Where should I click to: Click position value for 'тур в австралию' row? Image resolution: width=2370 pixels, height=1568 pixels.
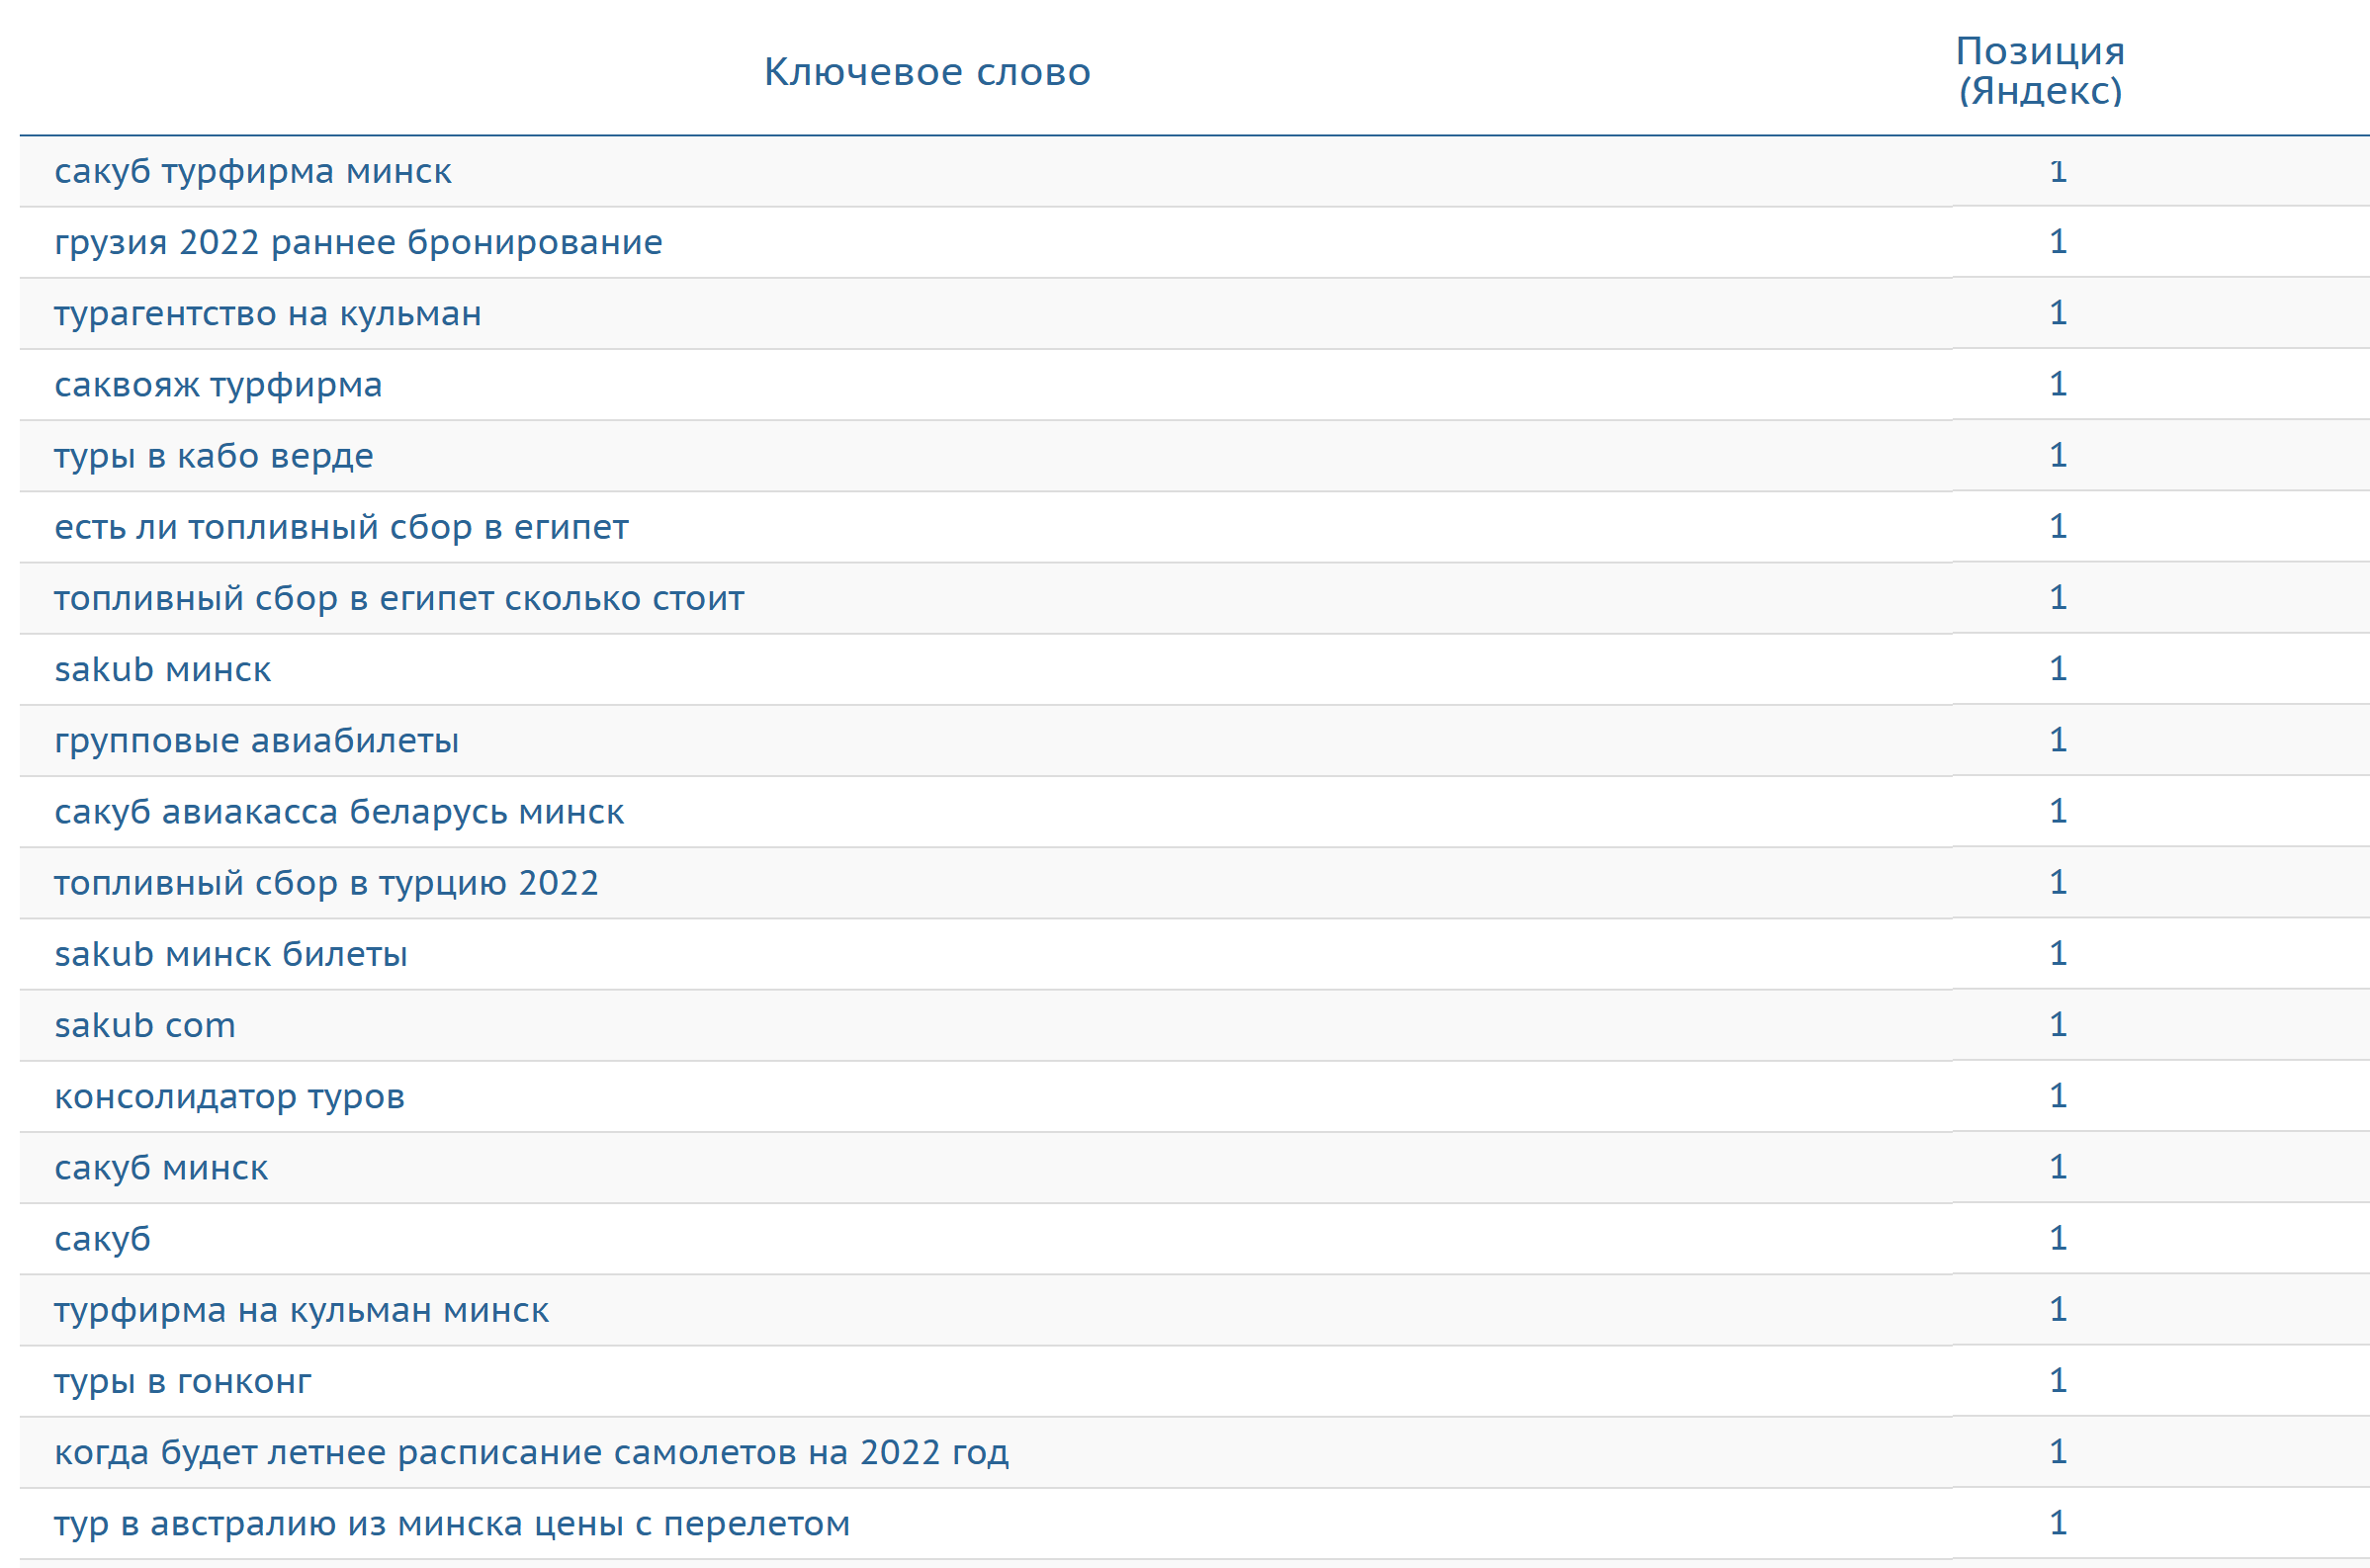pyautogui.click(x=2057, y=1523)
